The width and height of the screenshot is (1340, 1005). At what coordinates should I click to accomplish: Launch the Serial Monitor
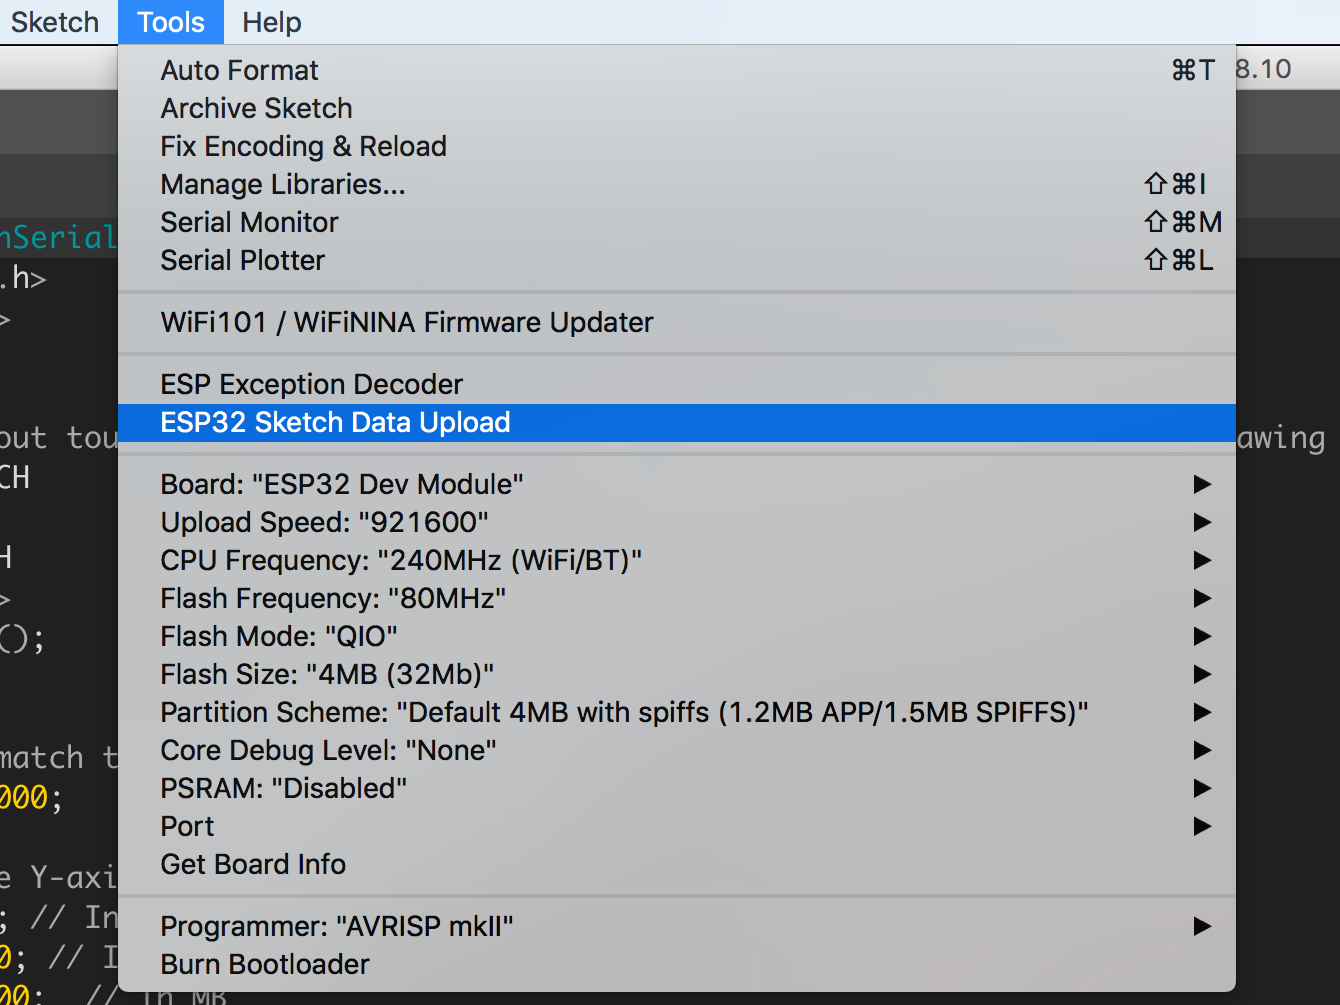[x=249, y=222]
